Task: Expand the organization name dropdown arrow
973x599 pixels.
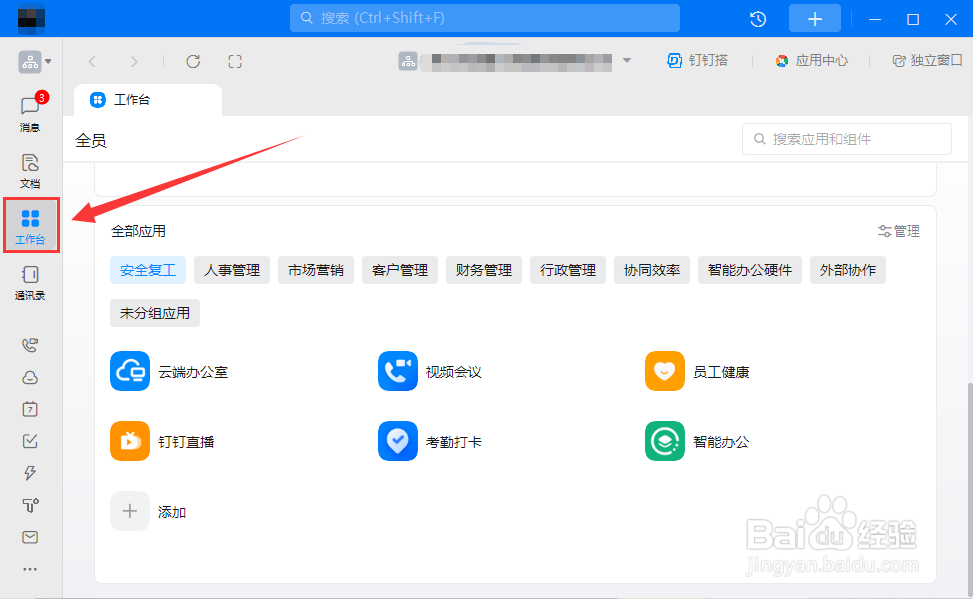Action: [627, 60]
